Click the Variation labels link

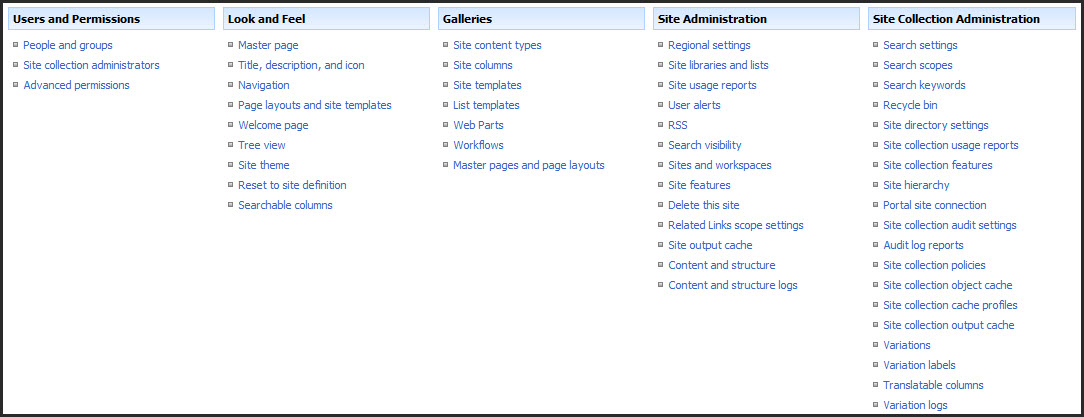919,365
